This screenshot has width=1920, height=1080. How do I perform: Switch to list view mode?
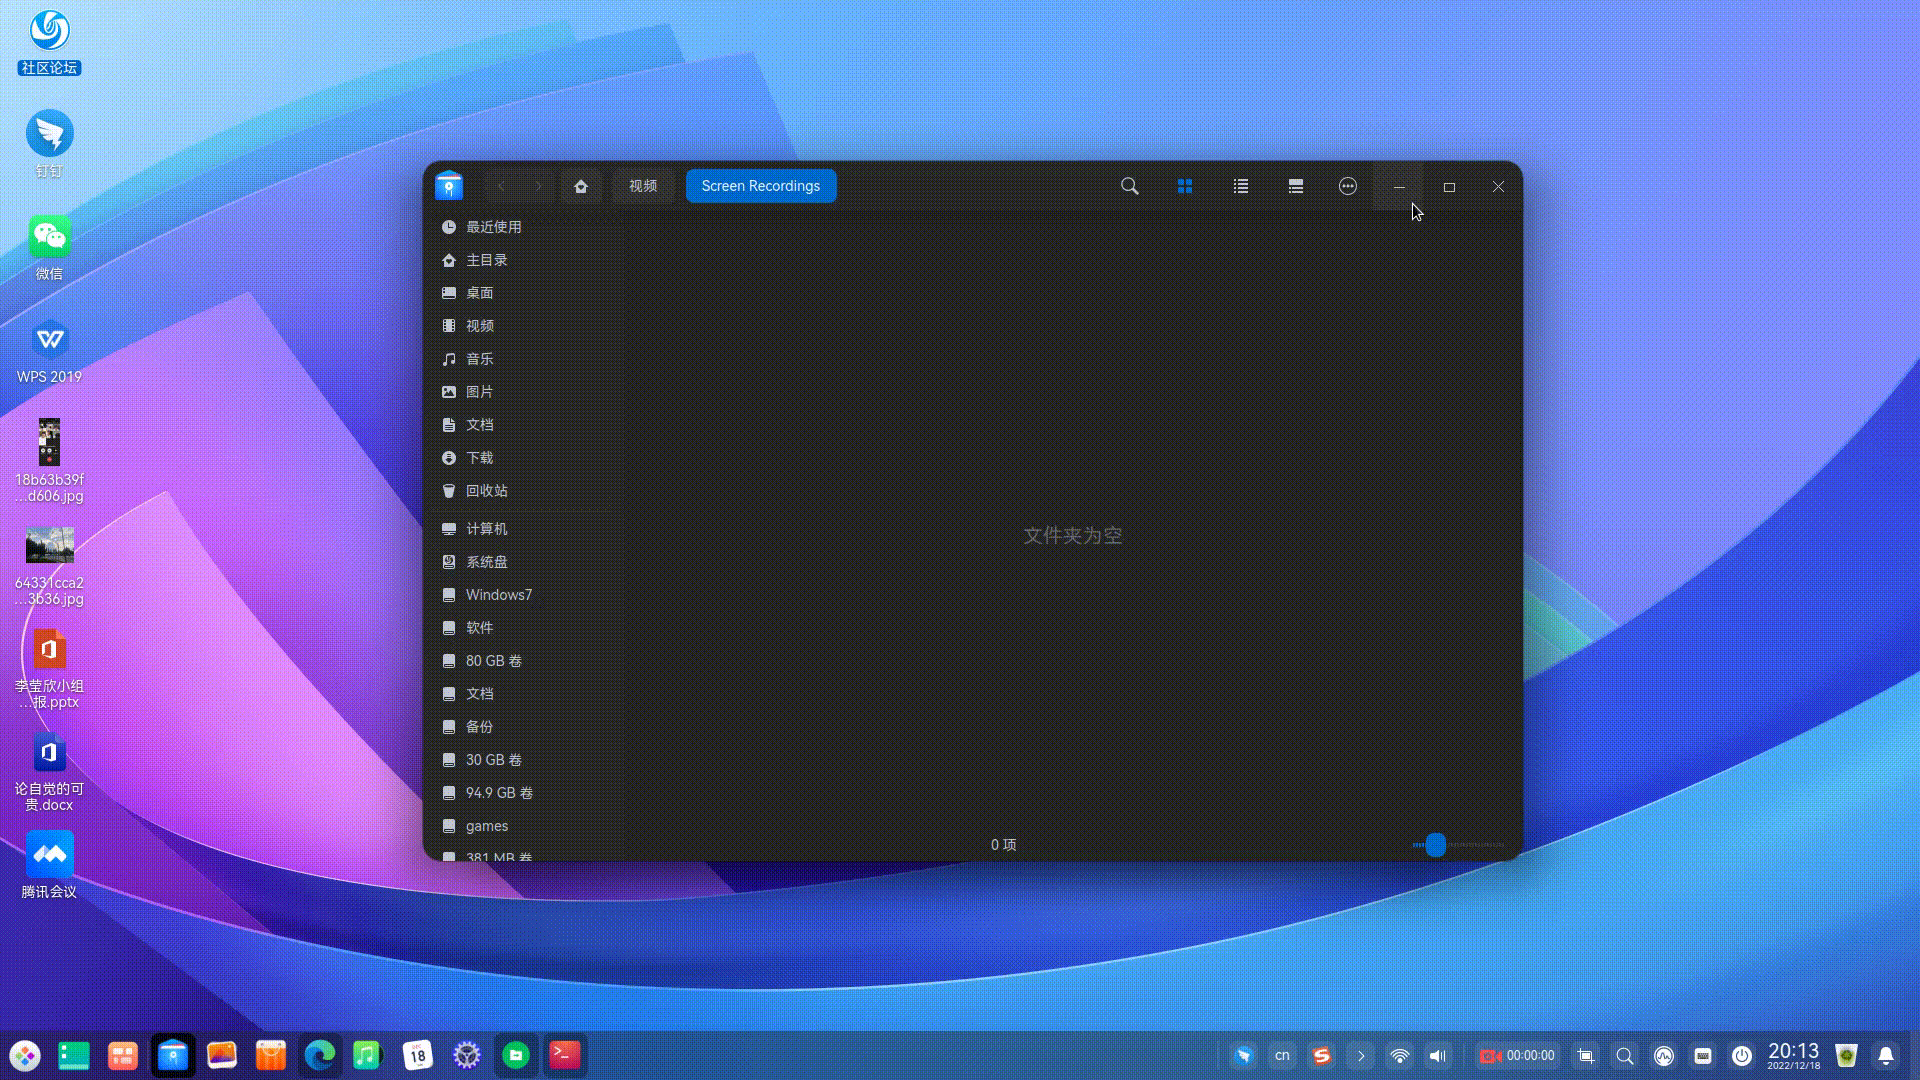(1240, 186)
